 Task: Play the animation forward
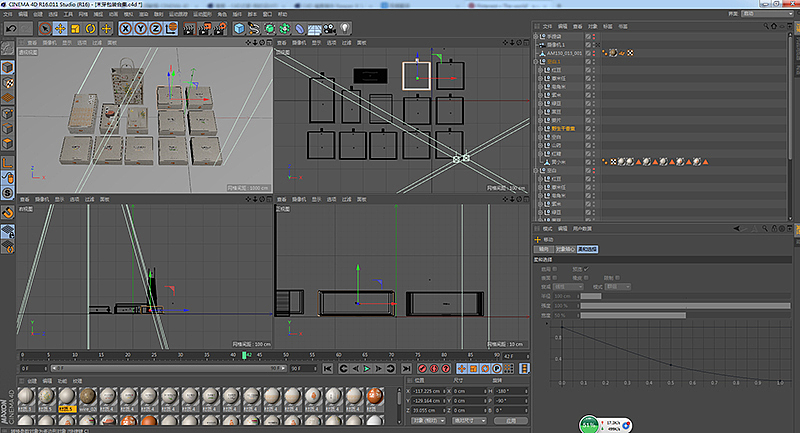(367, 368)
